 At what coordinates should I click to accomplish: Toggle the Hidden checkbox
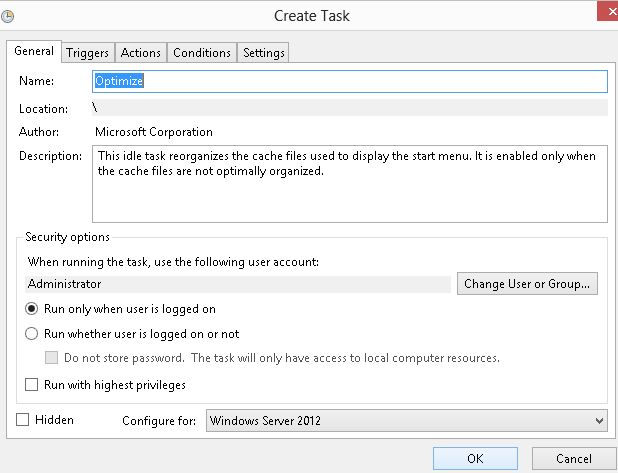pyautogui.click(x=23, y=420)
